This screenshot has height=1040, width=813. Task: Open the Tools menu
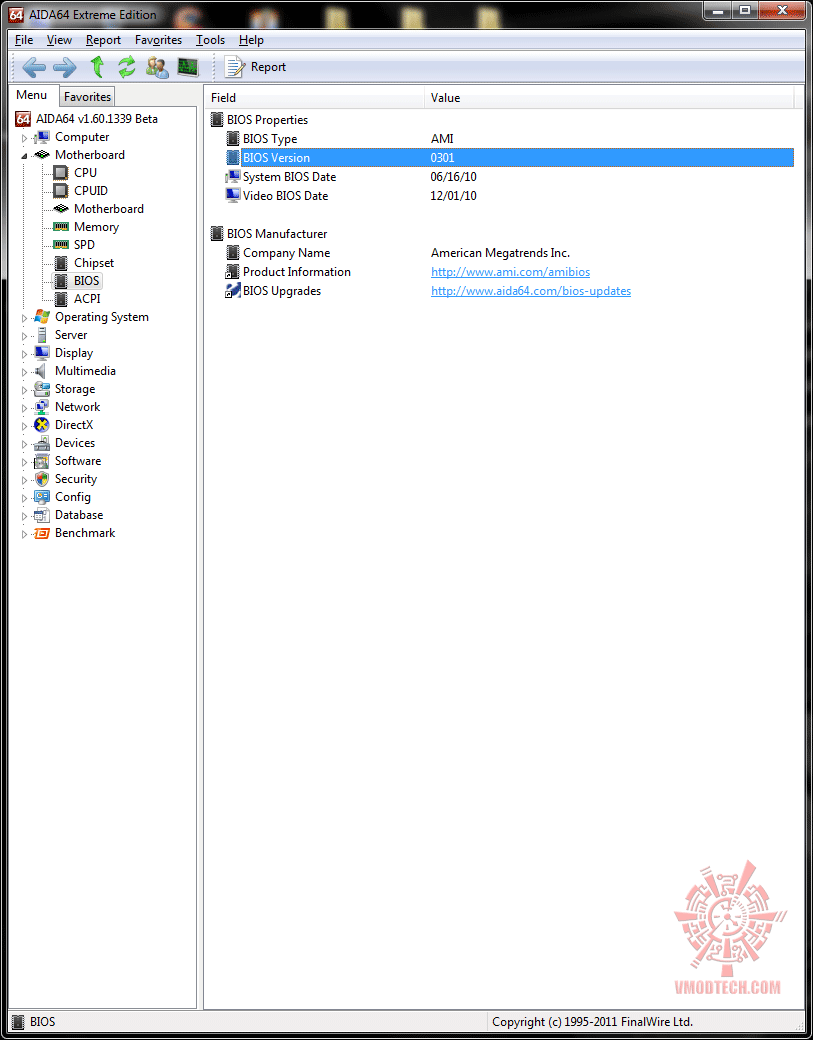pos(210,40)
